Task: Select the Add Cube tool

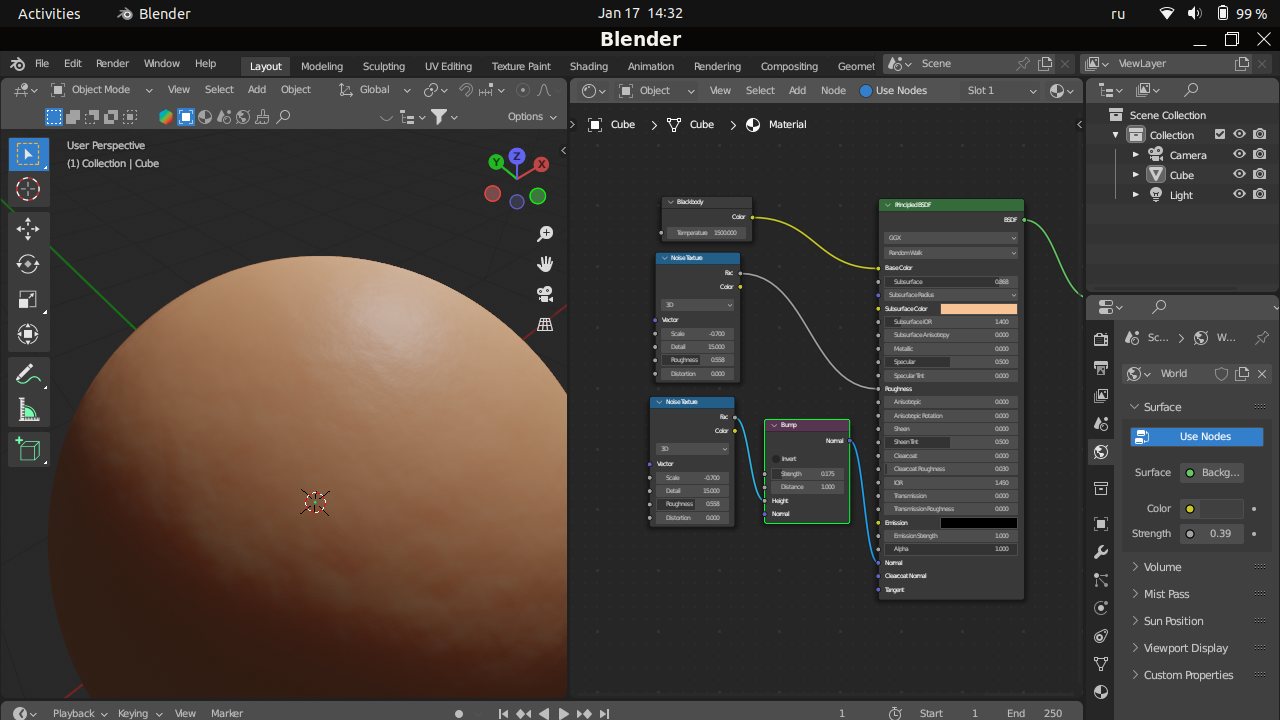Action: click(x=28, y=450)
